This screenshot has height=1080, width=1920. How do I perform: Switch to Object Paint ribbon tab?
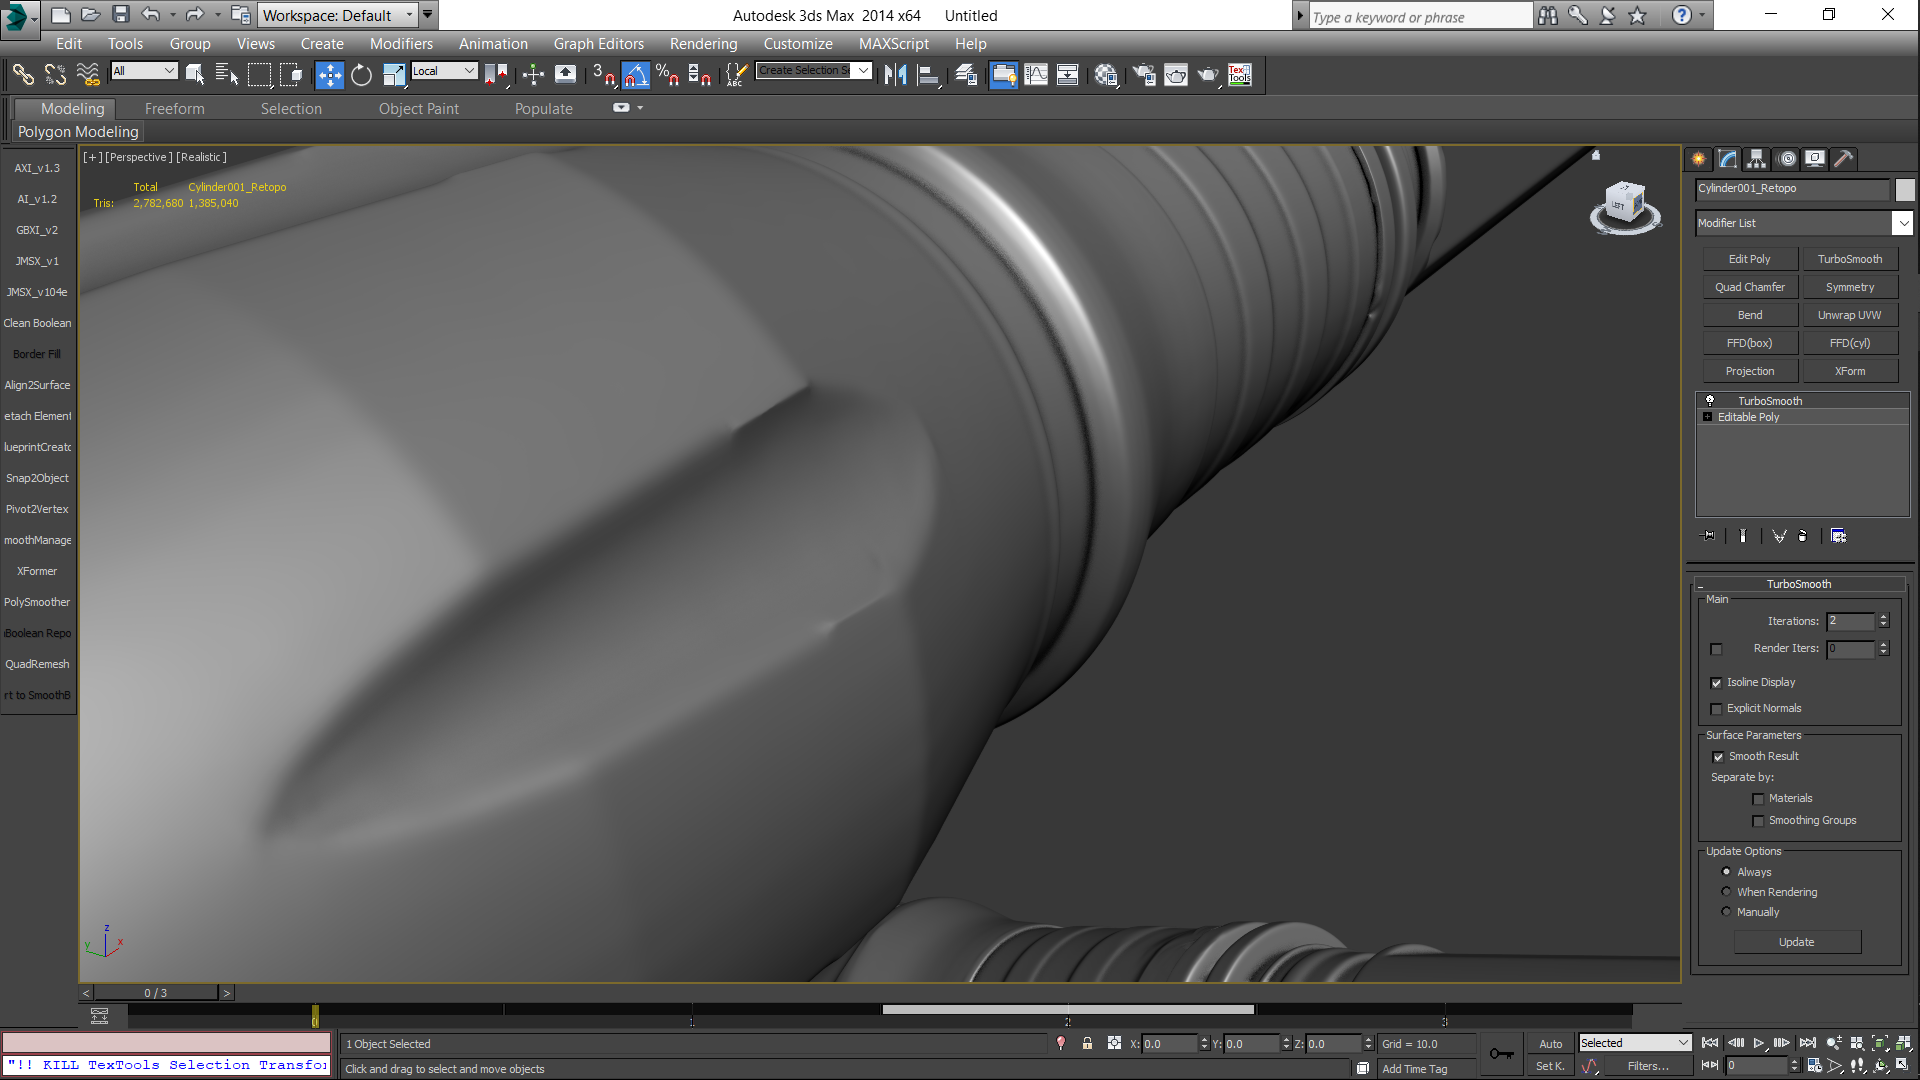(x=418, y=109)
